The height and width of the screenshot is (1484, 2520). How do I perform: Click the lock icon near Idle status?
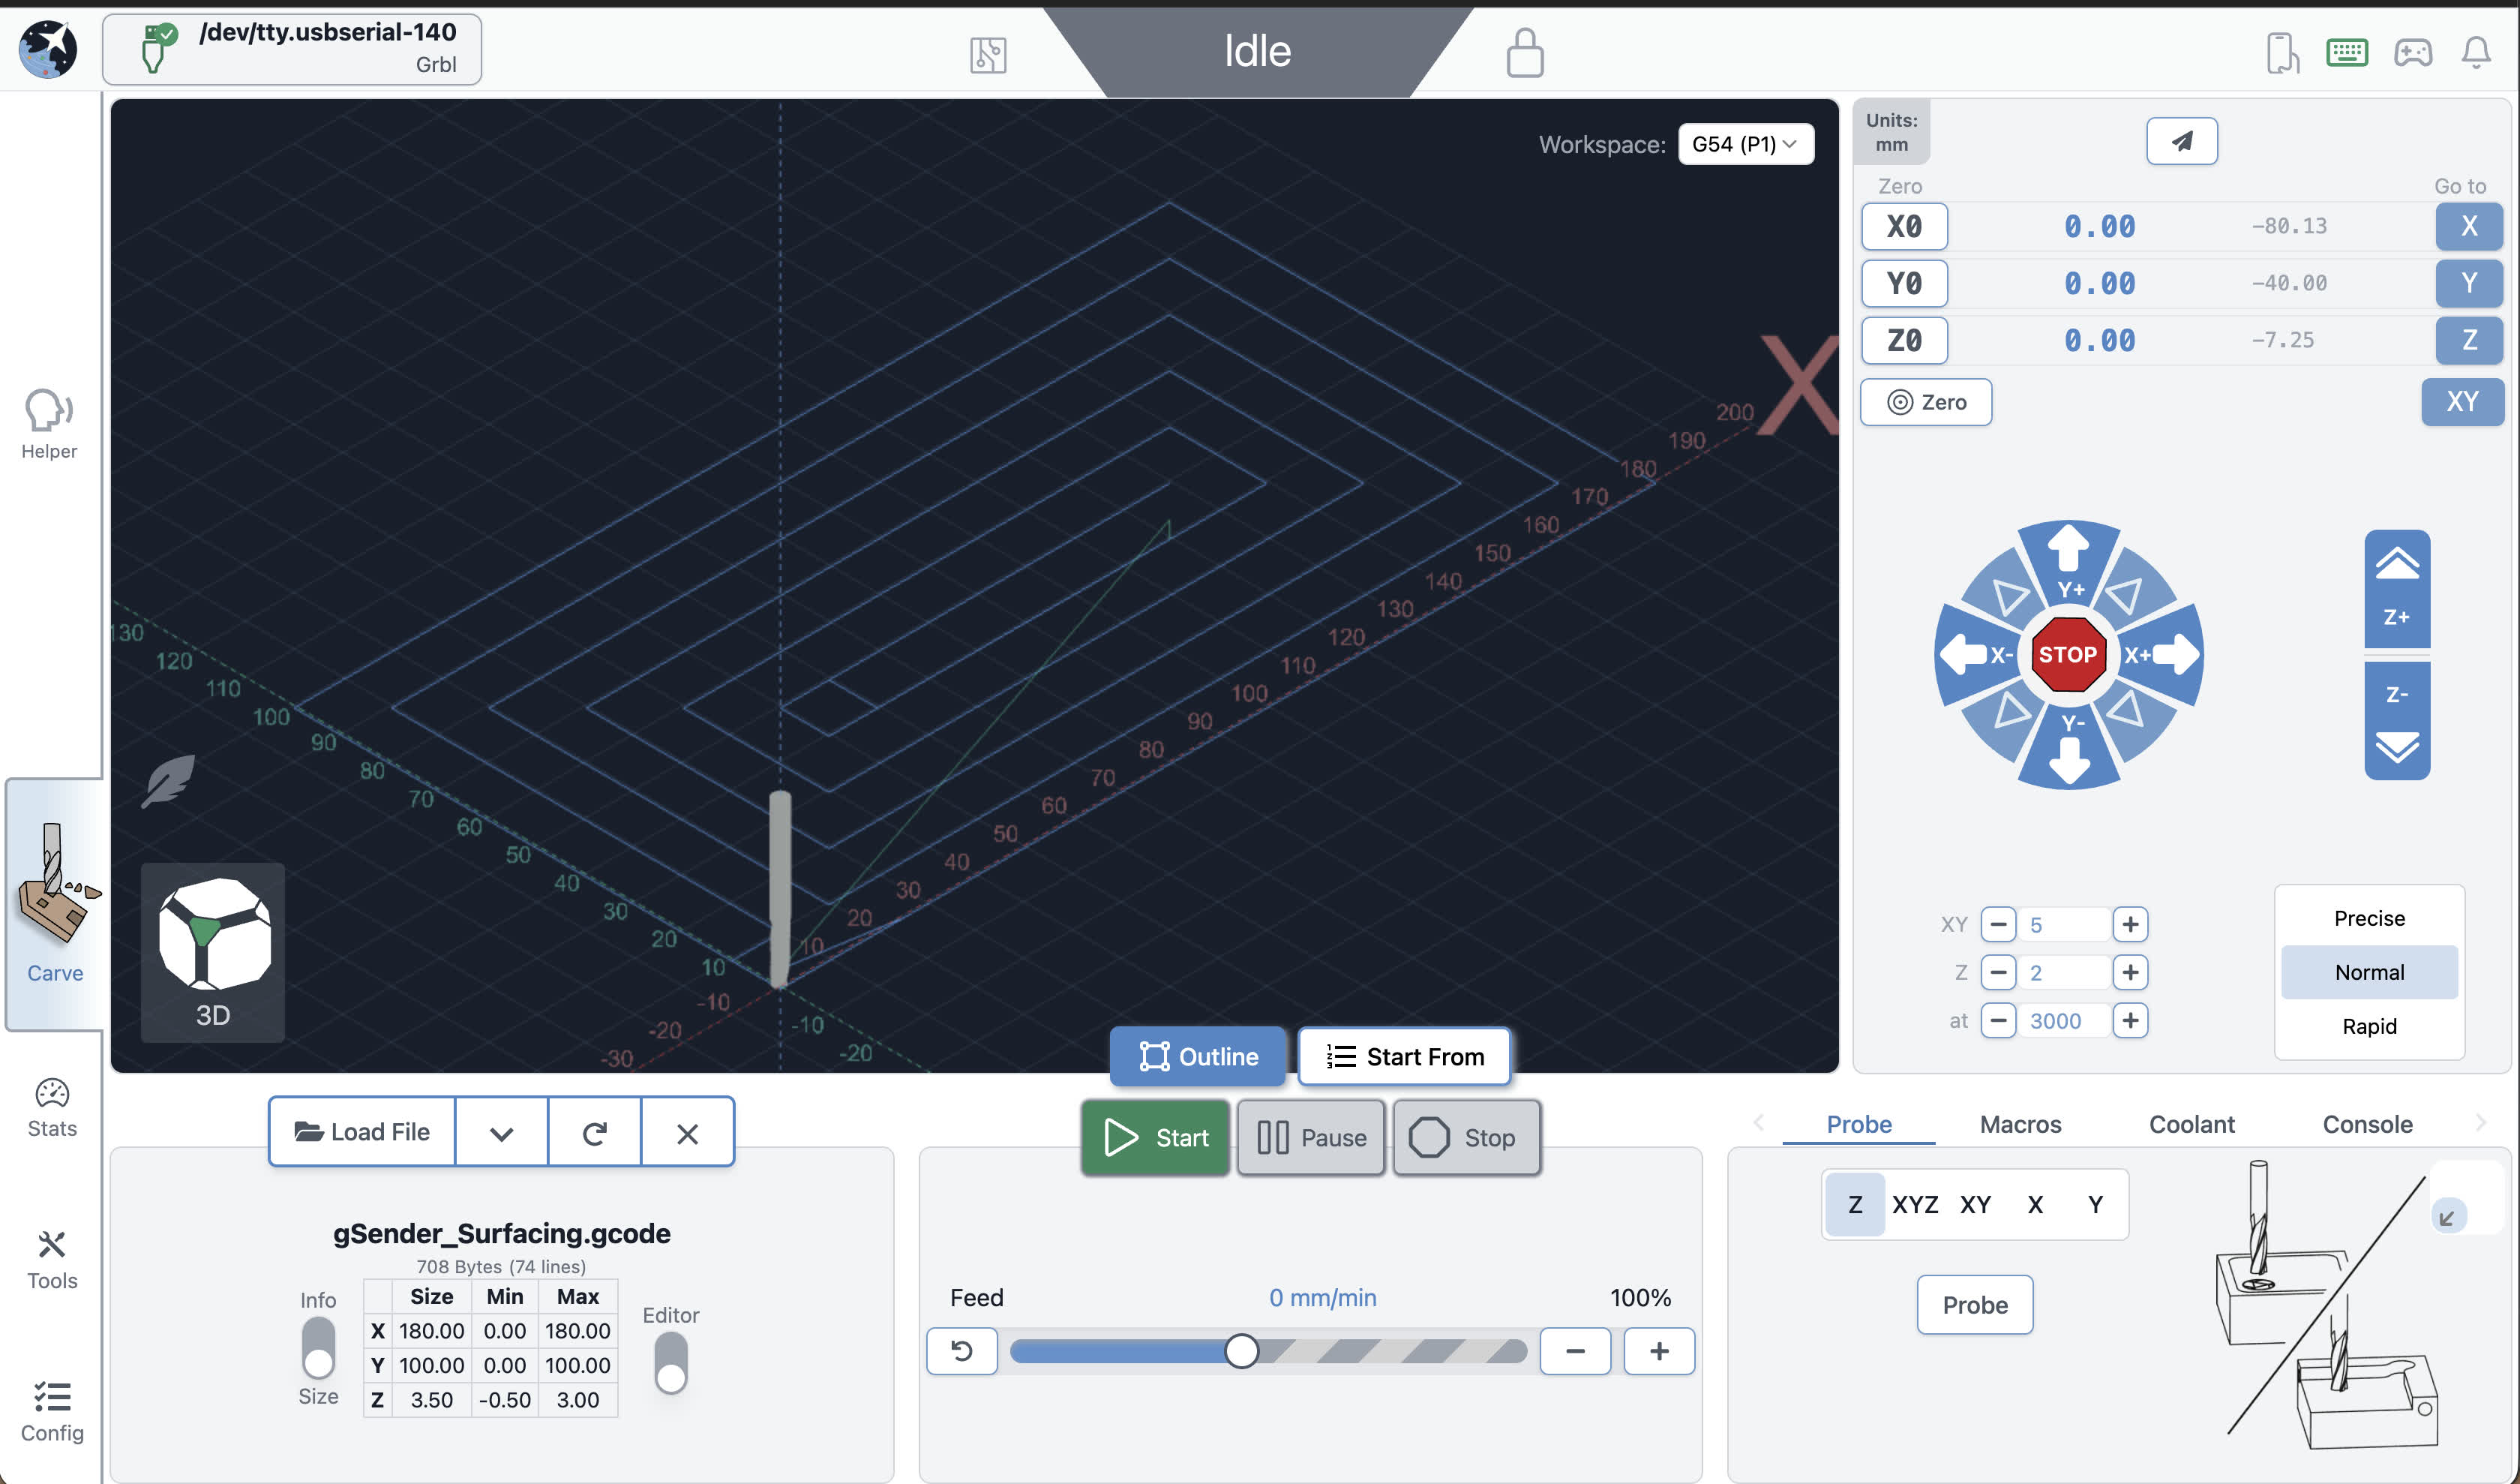point(1524,52)
